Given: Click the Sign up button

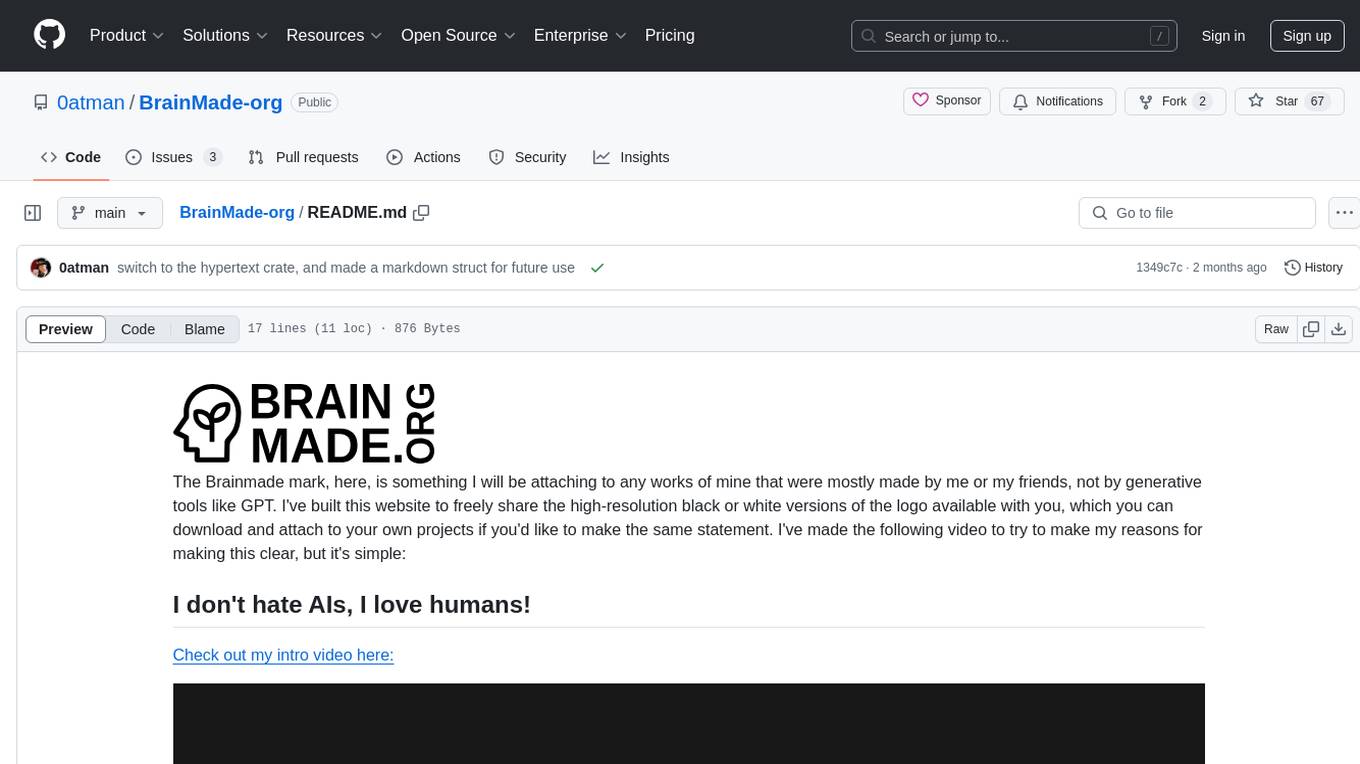Looking at the screenshot, I should click(x=1307, y=36).
